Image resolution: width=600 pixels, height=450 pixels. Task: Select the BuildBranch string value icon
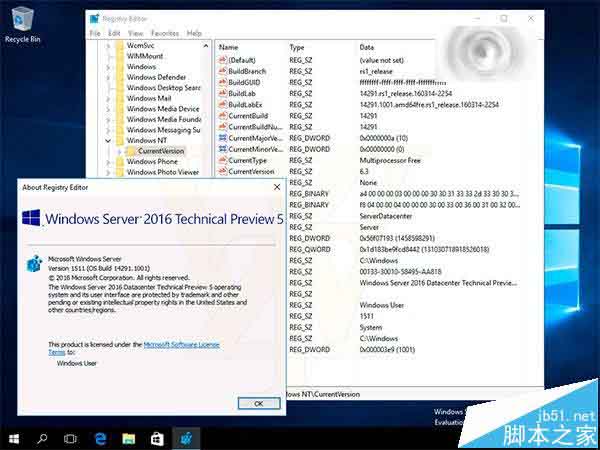(x=222, y=71)
